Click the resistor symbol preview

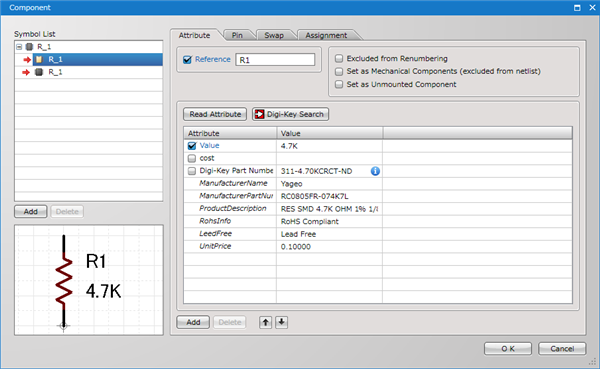tap(89, 280)
